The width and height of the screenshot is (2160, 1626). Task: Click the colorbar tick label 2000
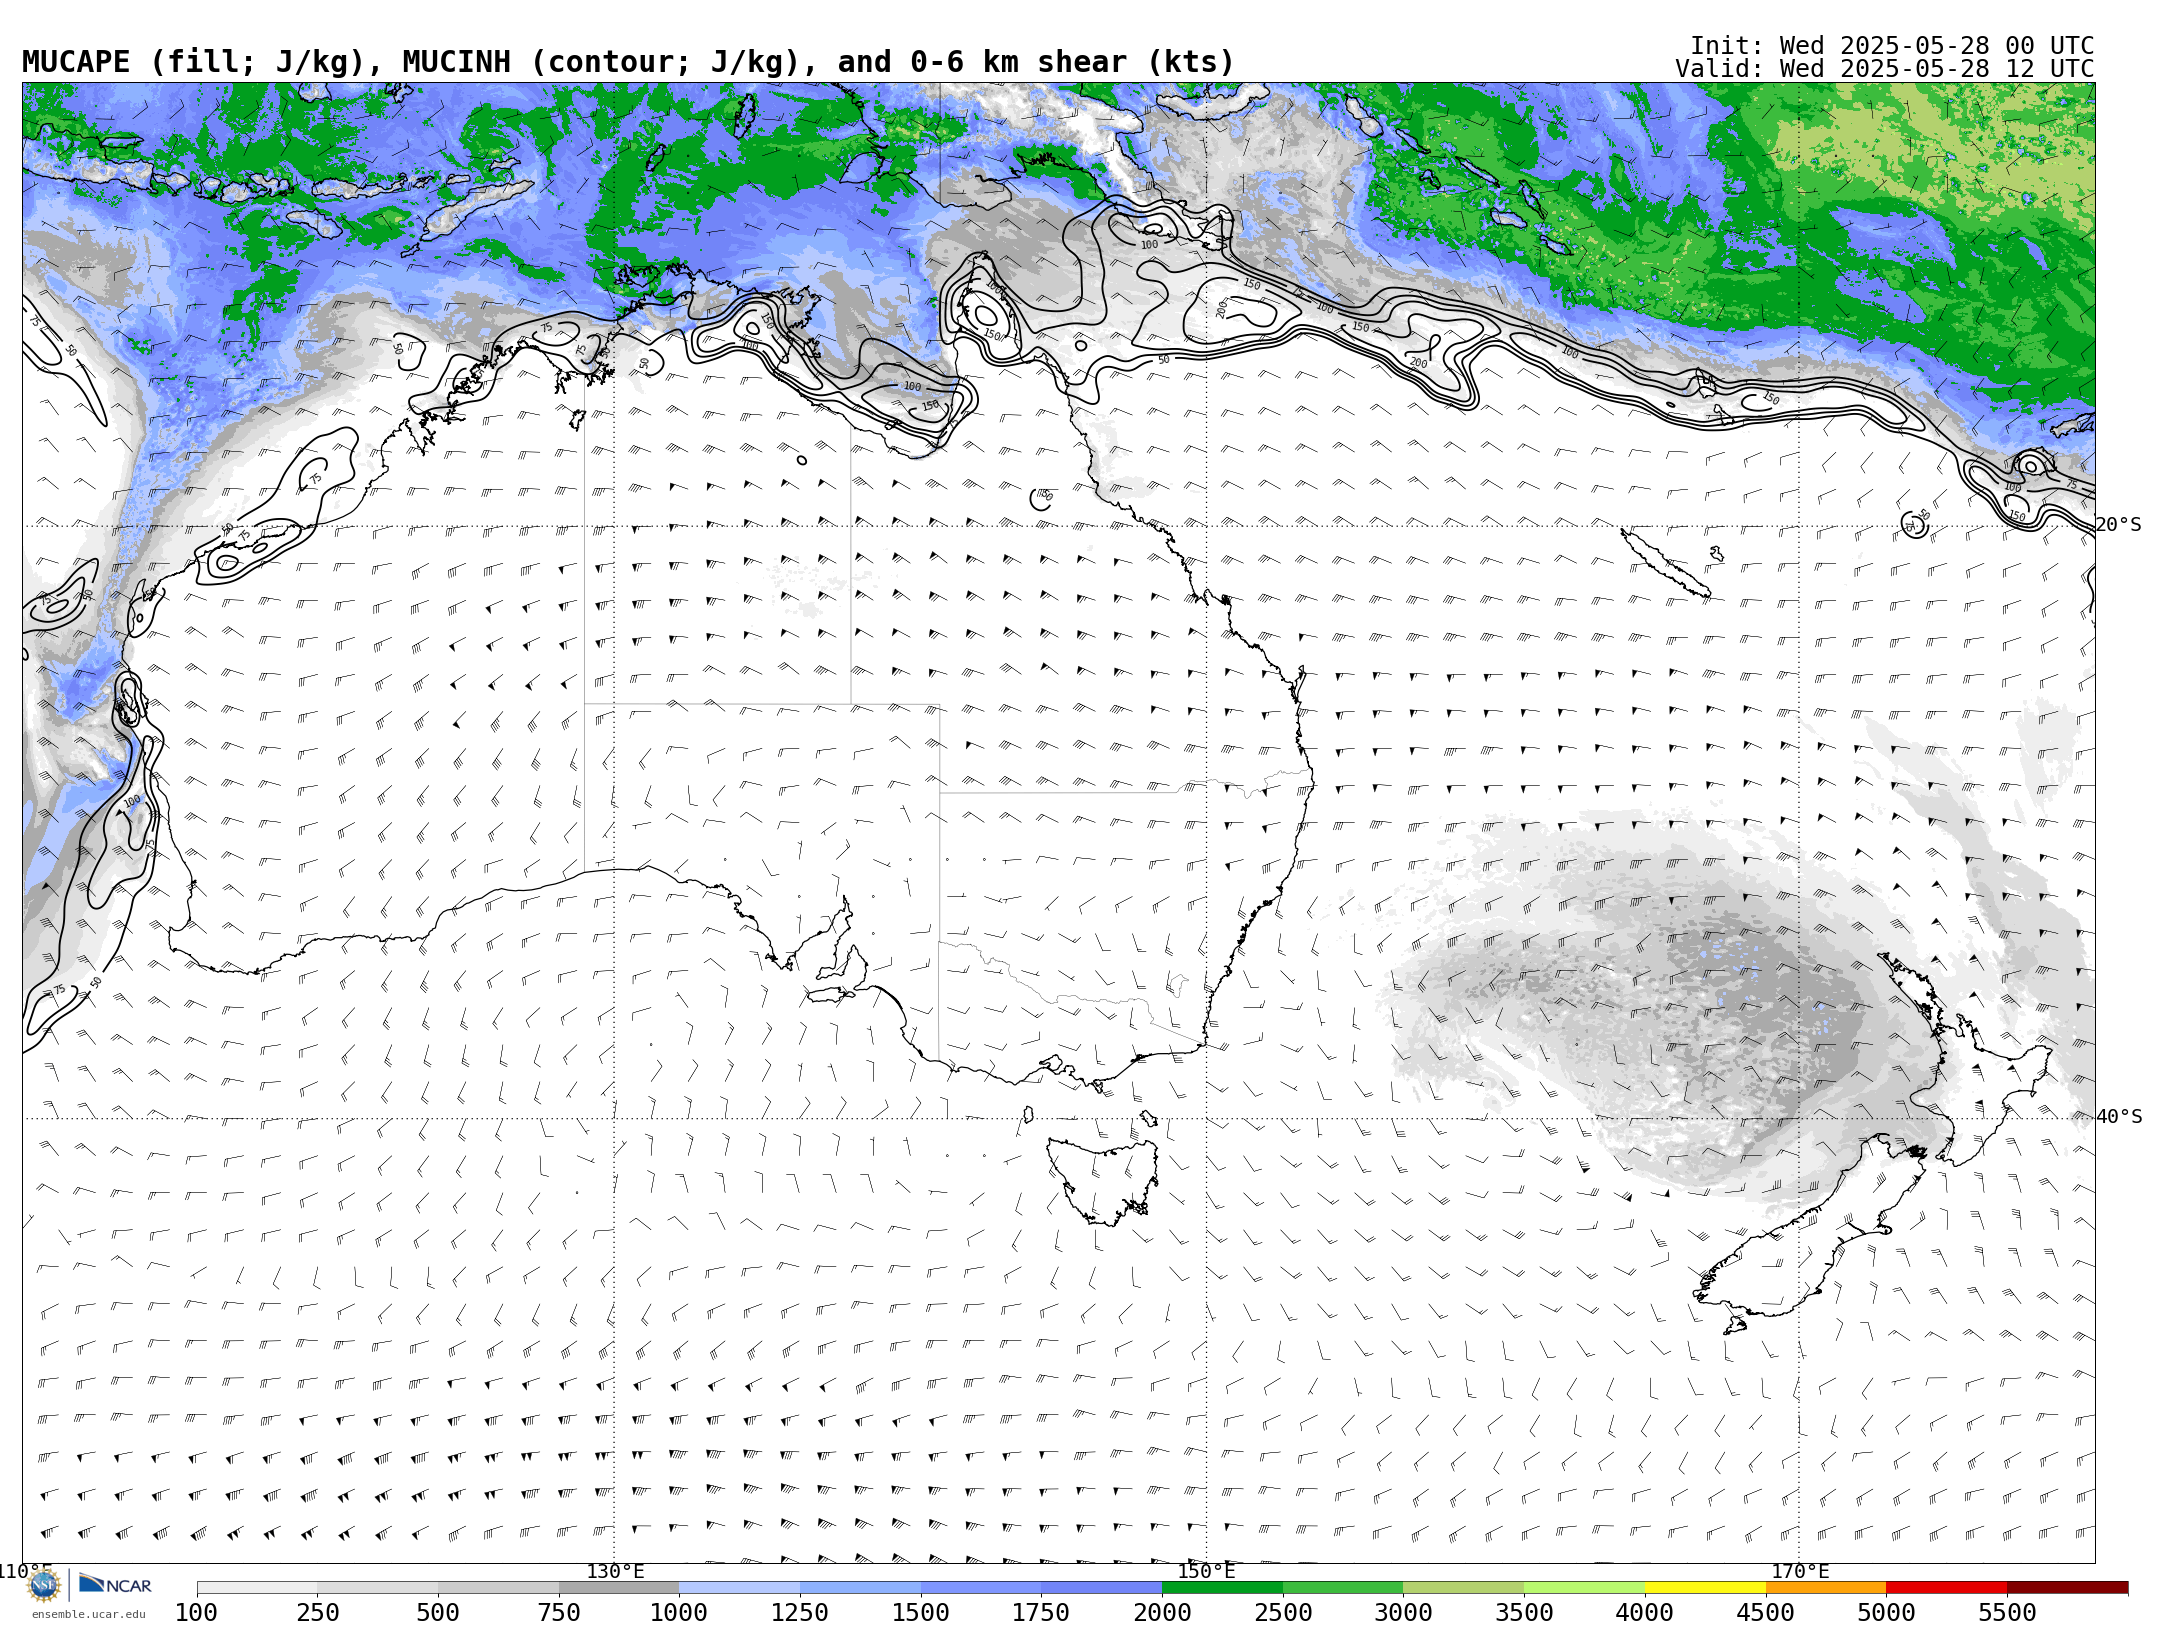(1162, 1613)
